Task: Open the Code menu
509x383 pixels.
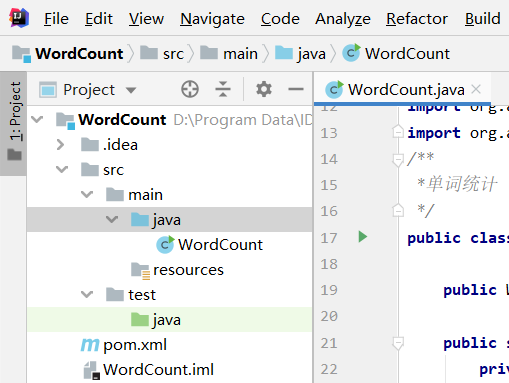Action: coord(280,19)
